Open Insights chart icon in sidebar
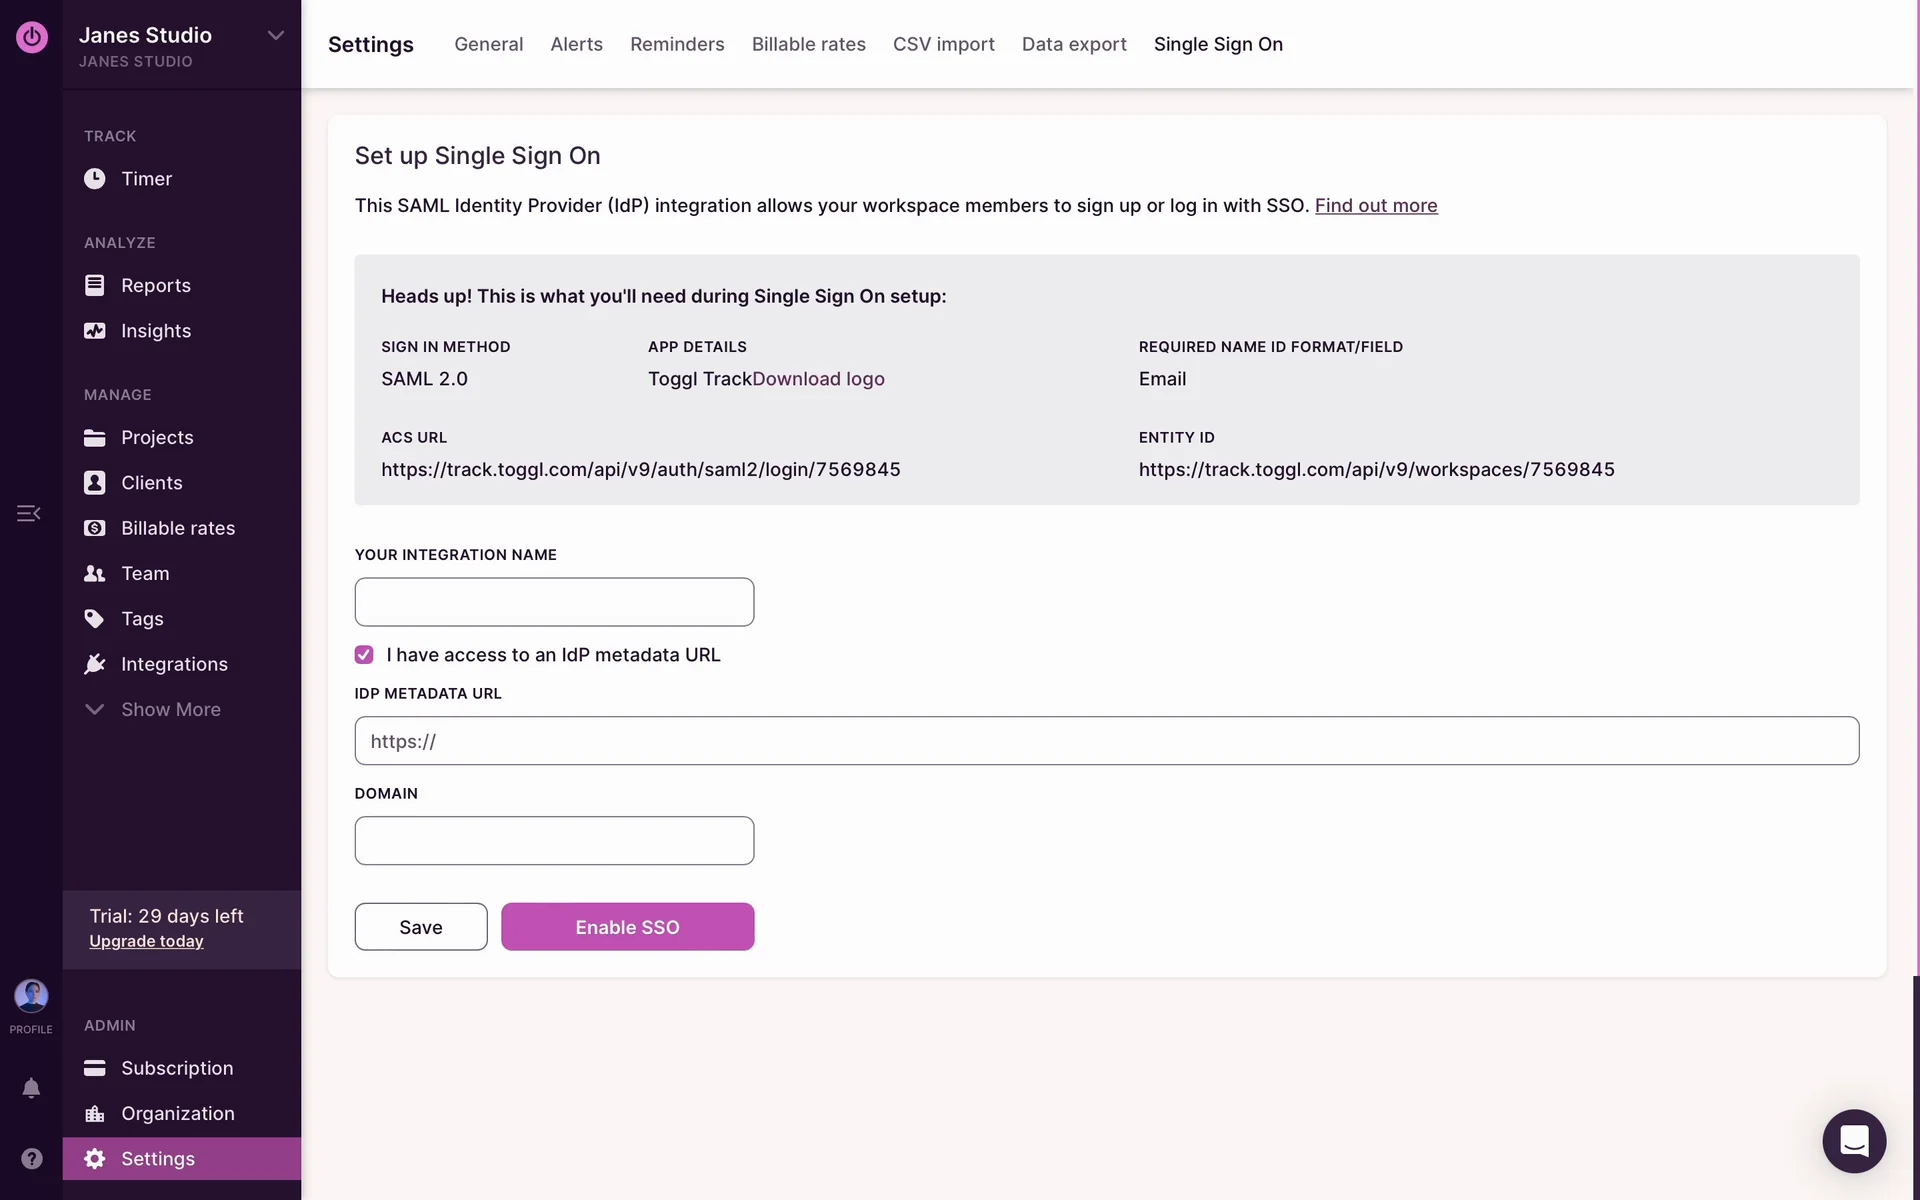The height and width of the screenshot is (1200, 1920). point(94,331)
